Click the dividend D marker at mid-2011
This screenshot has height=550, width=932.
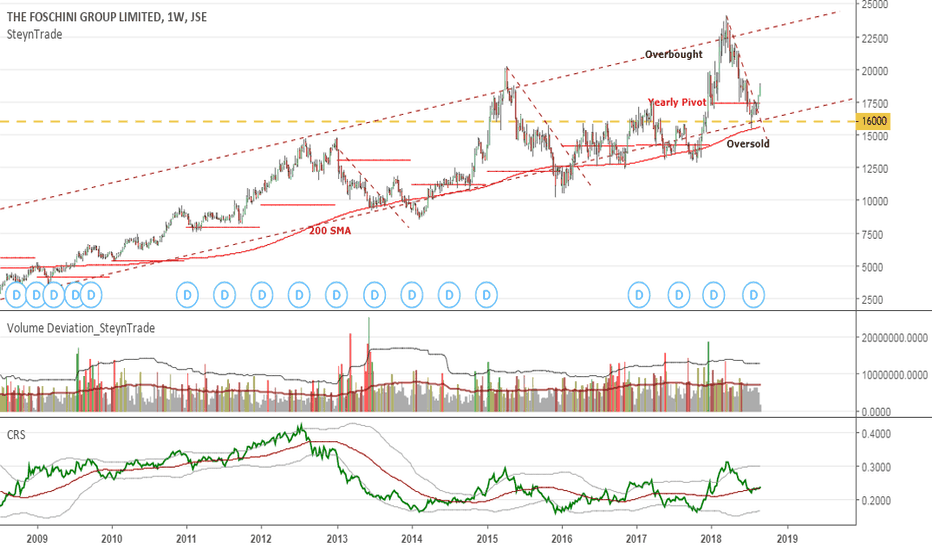225,295
